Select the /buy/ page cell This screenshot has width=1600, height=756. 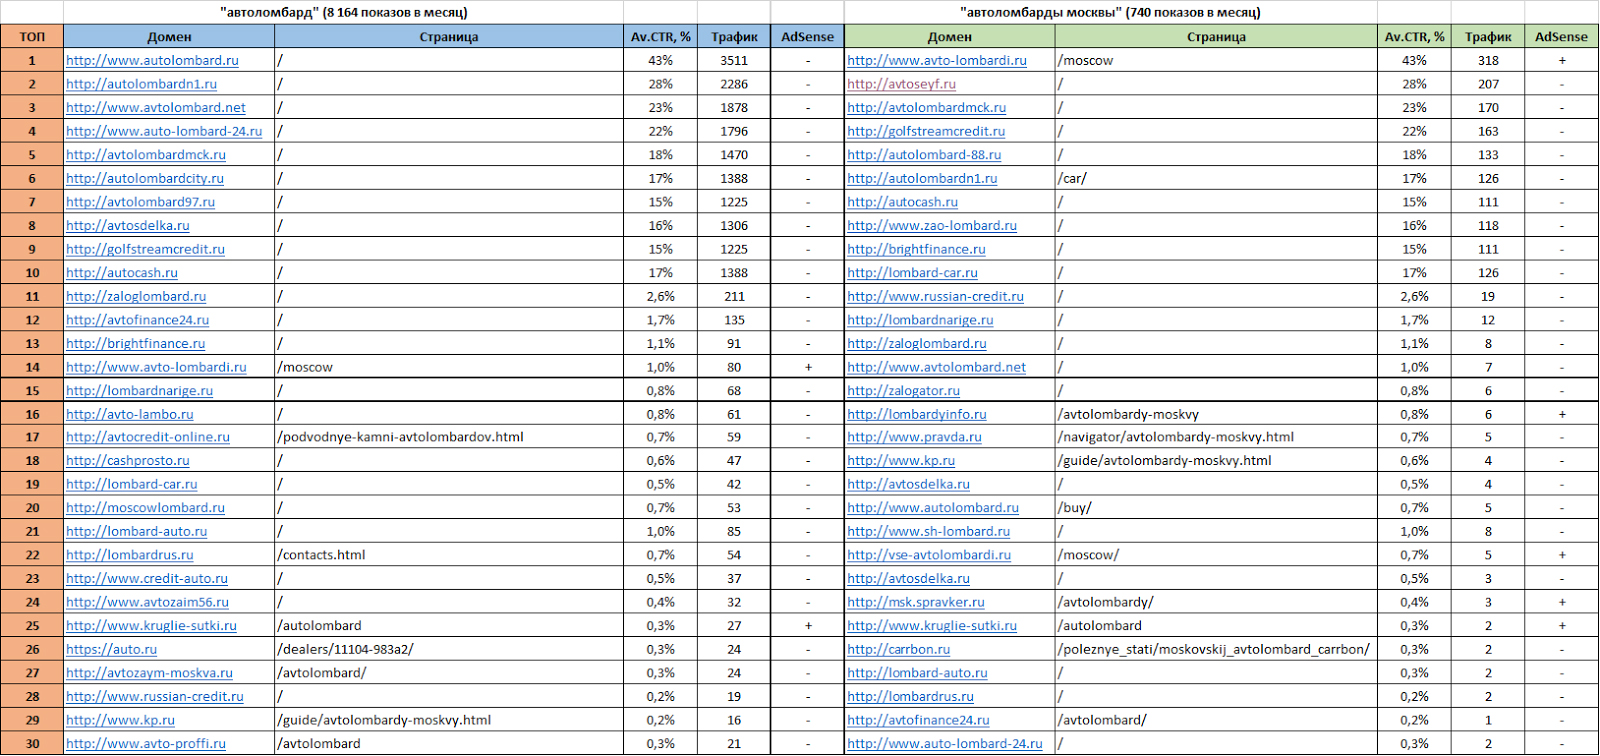point(1216,508)
